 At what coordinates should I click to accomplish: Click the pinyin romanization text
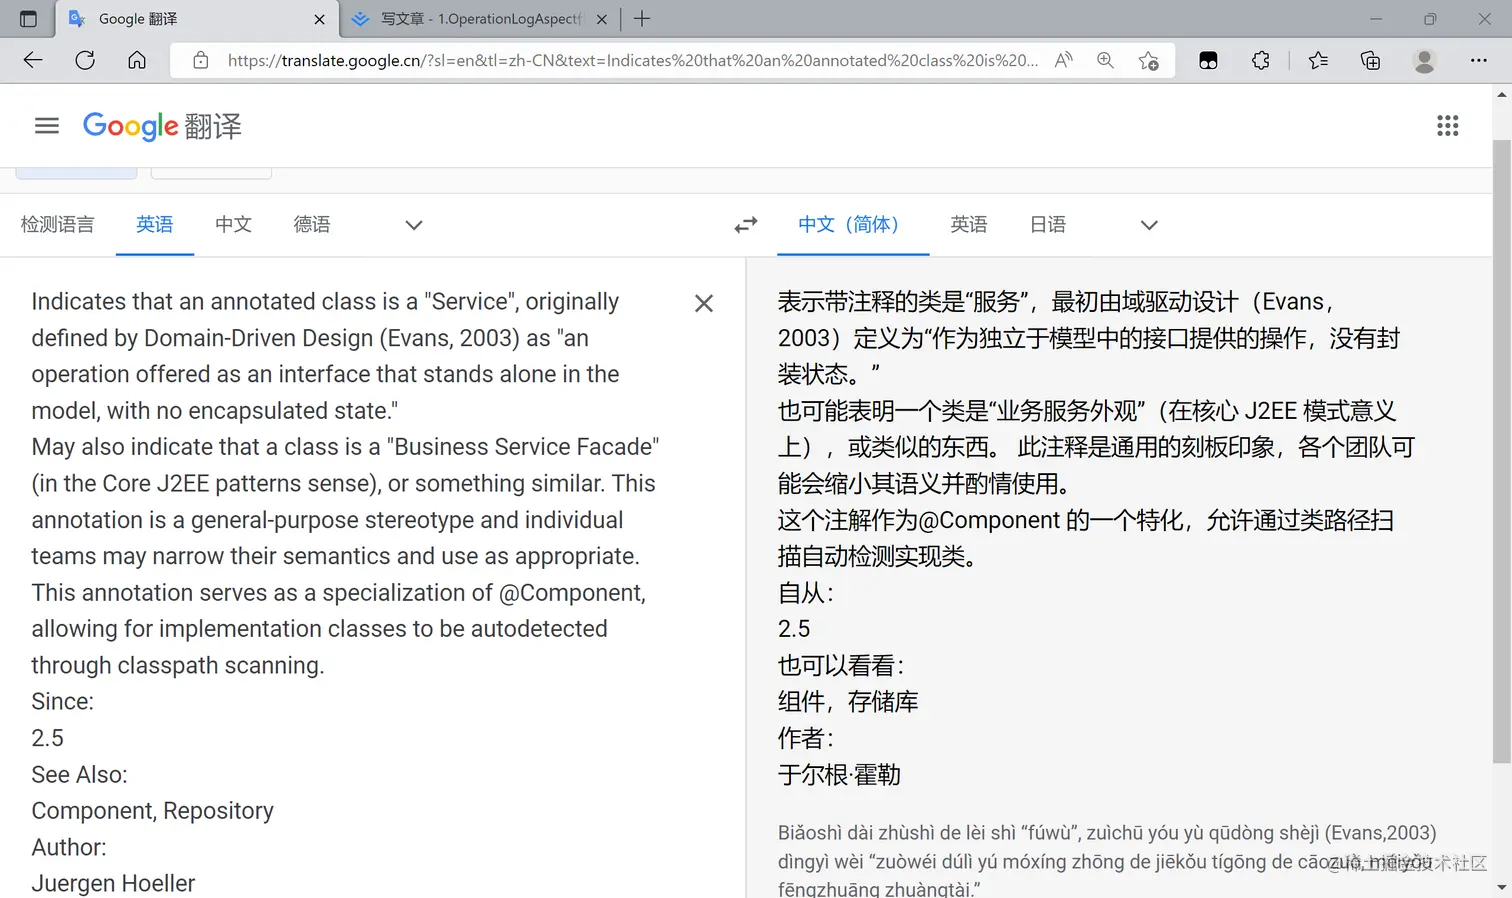click(x=1107, y=860)
